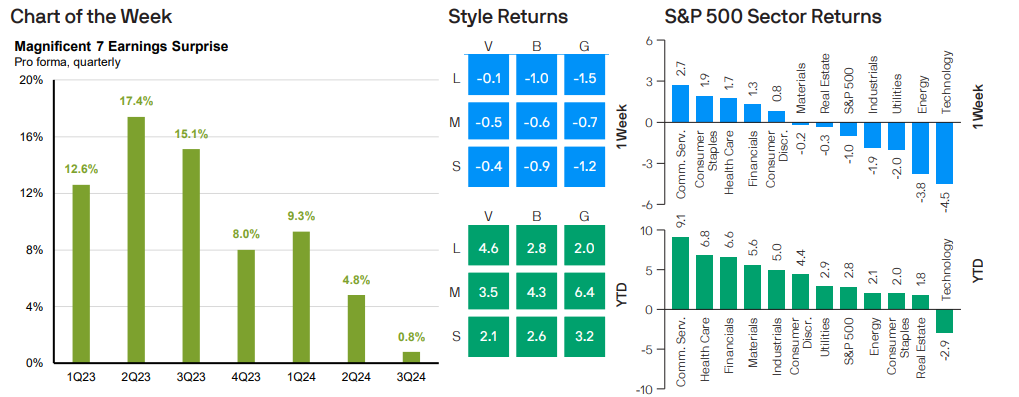Click the Technology -2.9 YTD bar
The width and height of the screenshot is (1019, 397).
click(x=944, y=322)
